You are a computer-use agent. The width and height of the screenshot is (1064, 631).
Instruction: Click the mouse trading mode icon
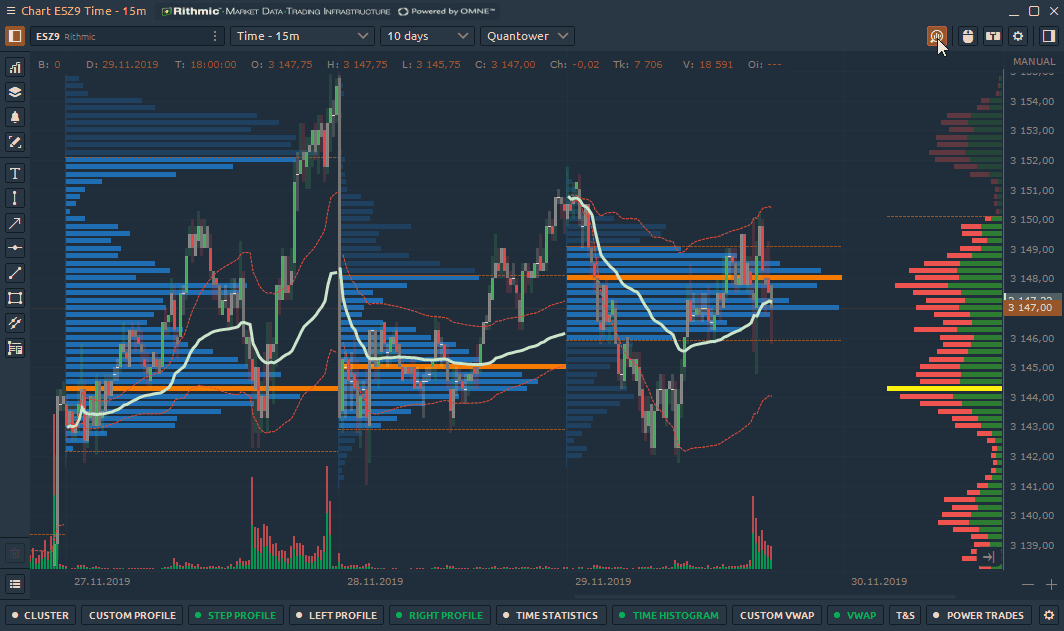click(x=966, y=36)
